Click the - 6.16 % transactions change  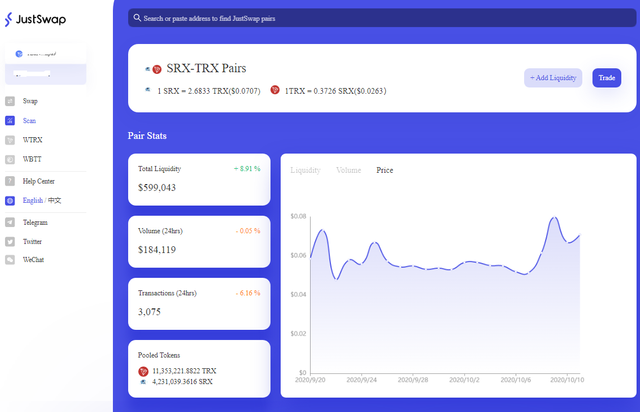click(248, 293)
